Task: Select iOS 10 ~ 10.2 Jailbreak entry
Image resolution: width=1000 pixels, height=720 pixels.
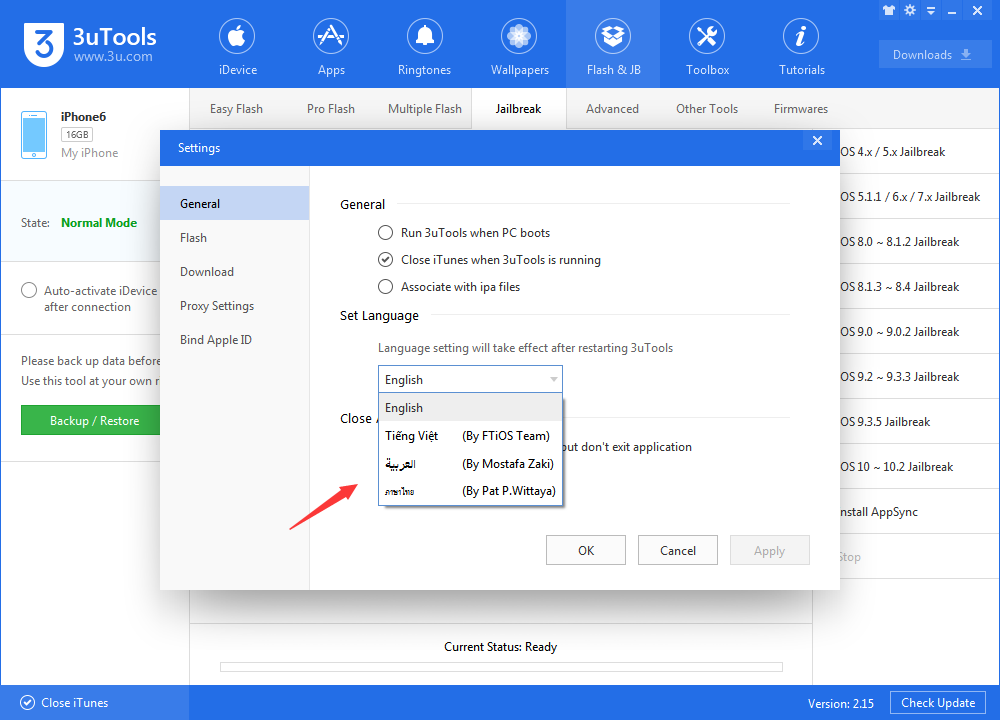Action: tap(918, 467)
